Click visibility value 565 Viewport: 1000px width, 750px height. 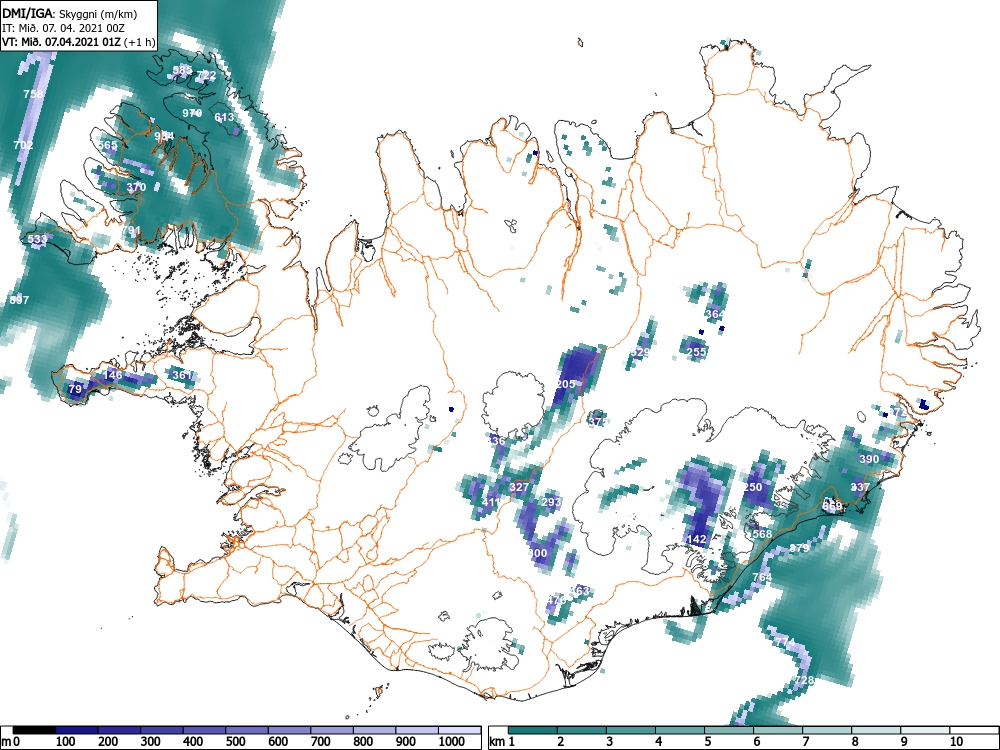tap(108, 145)
